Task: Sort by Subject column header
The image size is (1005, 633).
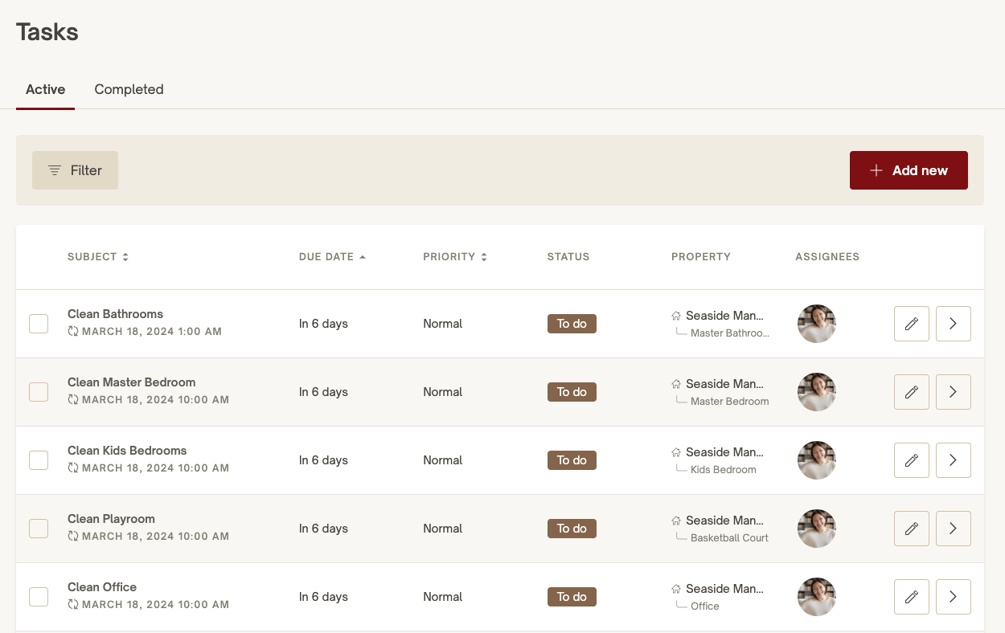Action: [x=97, y=257]
